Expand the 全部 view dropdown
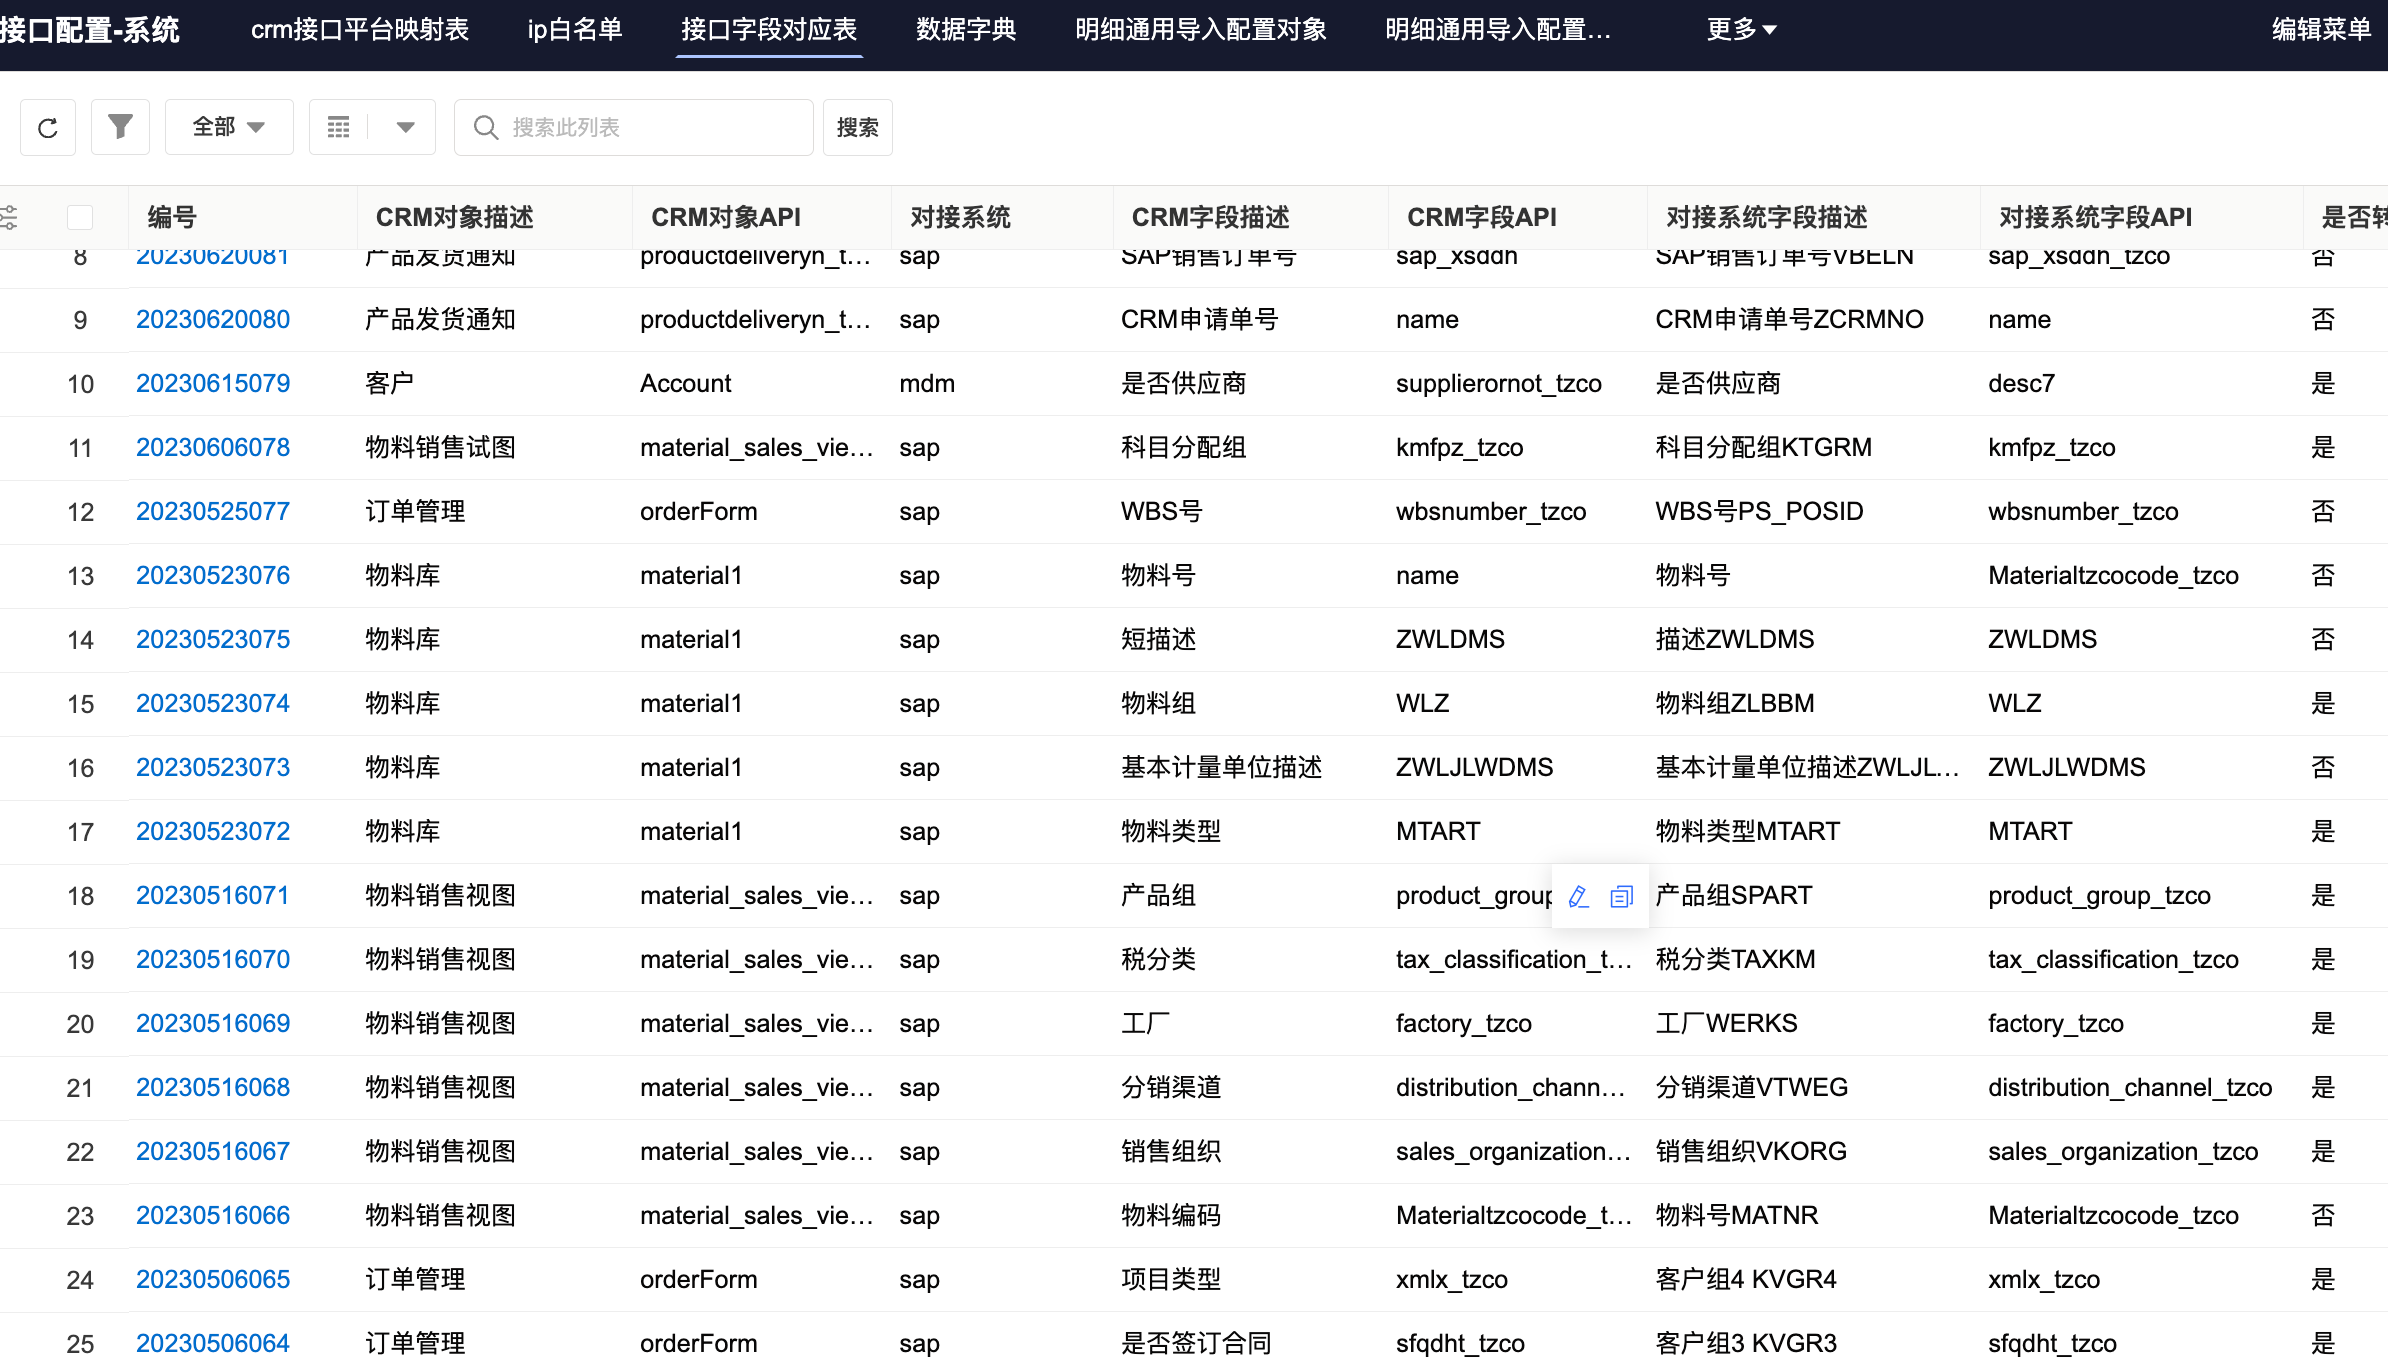Image resolution: width=2388 pixels, height=1364 pixels. [229, 128]
